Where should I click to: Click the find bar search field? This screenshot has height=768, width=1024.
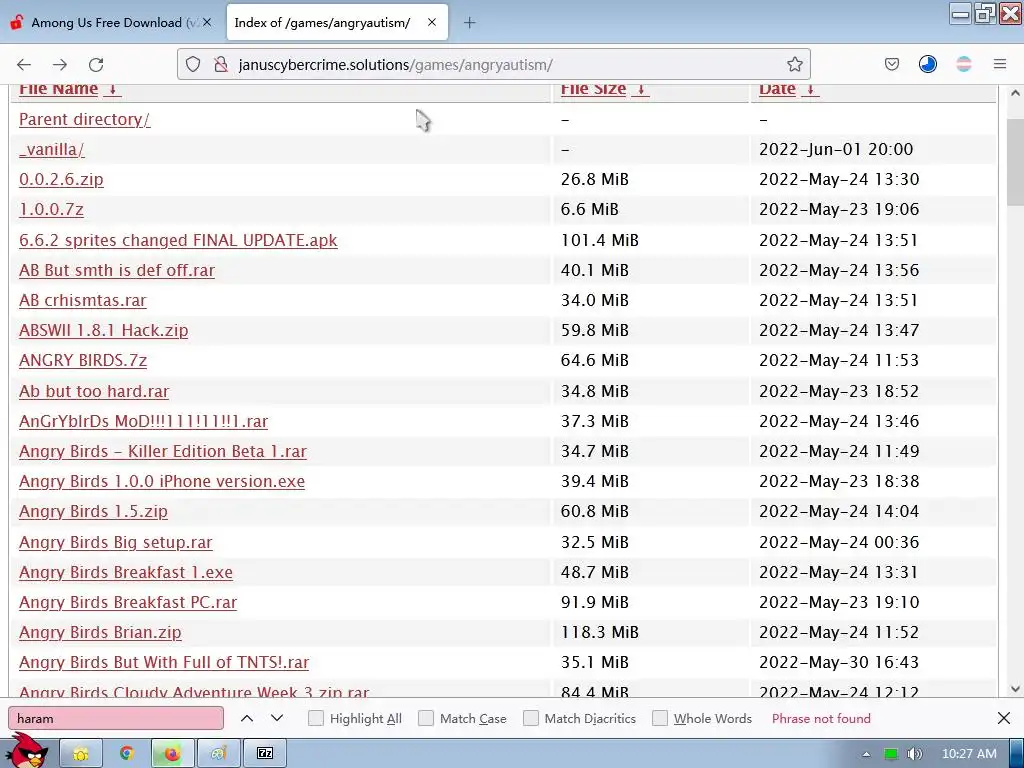[116, 718]
